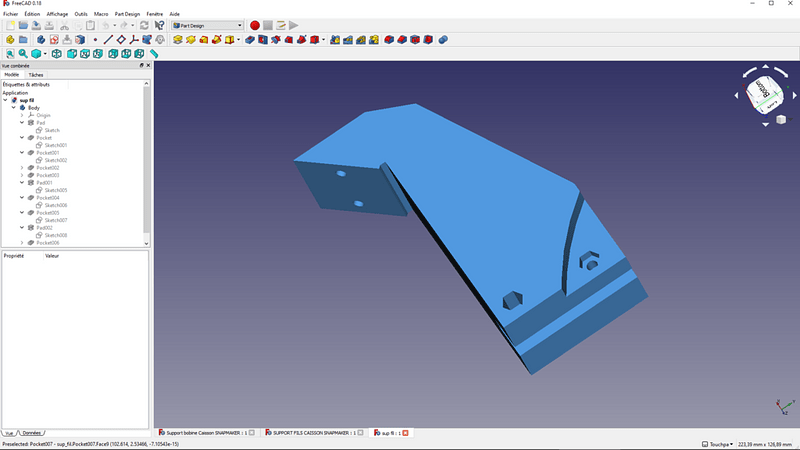
Task: Select Pad002 in the model tree
Action: (44, 228)
